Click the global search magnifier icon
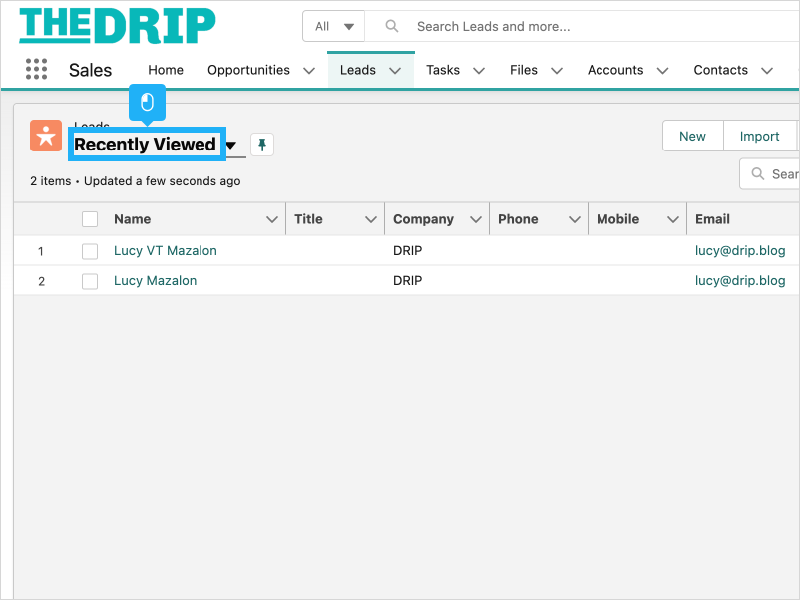The image size is (800, 600). point(391,26)
